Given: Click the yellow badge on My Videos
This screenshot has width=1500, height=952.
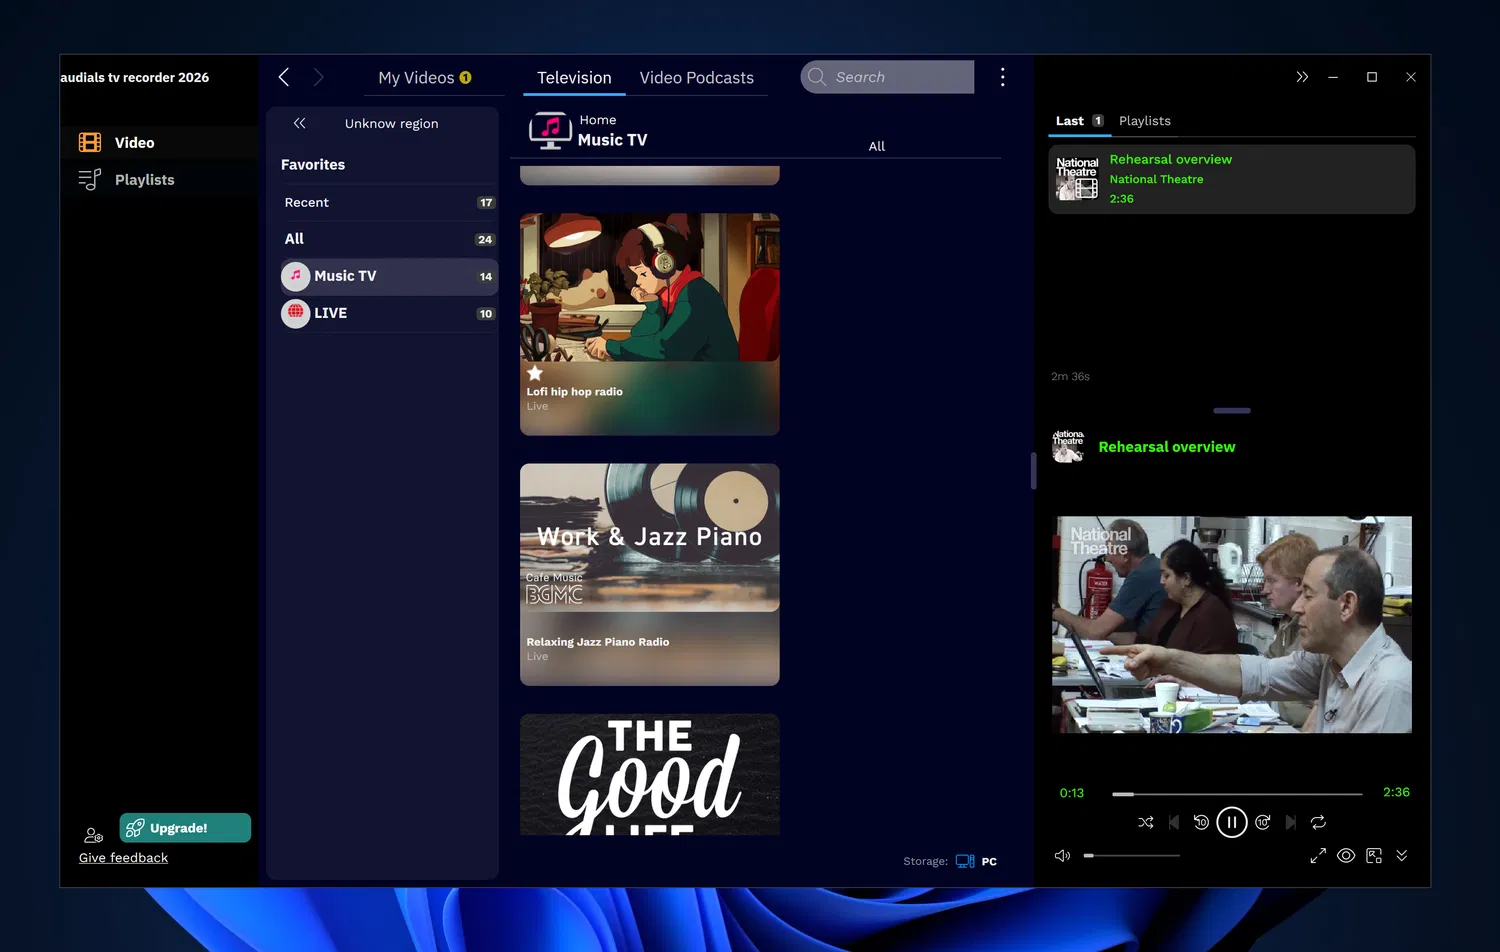Looking at the screenshot, I should pos(465,78).
